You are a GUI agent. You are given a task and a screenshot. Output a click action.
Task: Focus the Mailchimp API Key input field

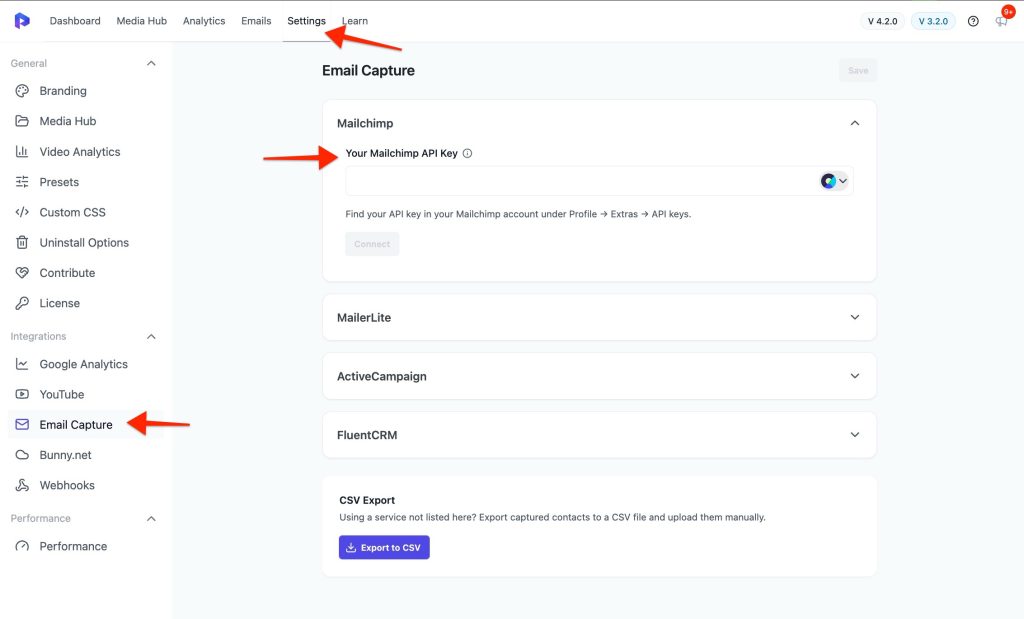[x=599, y=181]
